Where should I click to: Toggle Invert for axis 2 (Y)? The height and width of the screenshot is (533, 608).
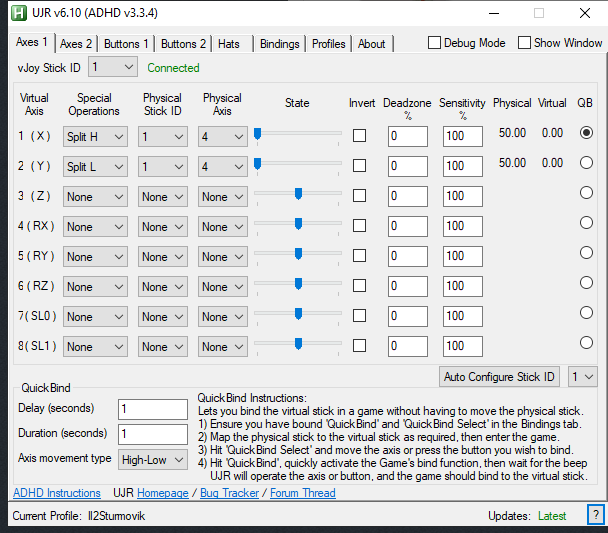click(x=359, y=166)
